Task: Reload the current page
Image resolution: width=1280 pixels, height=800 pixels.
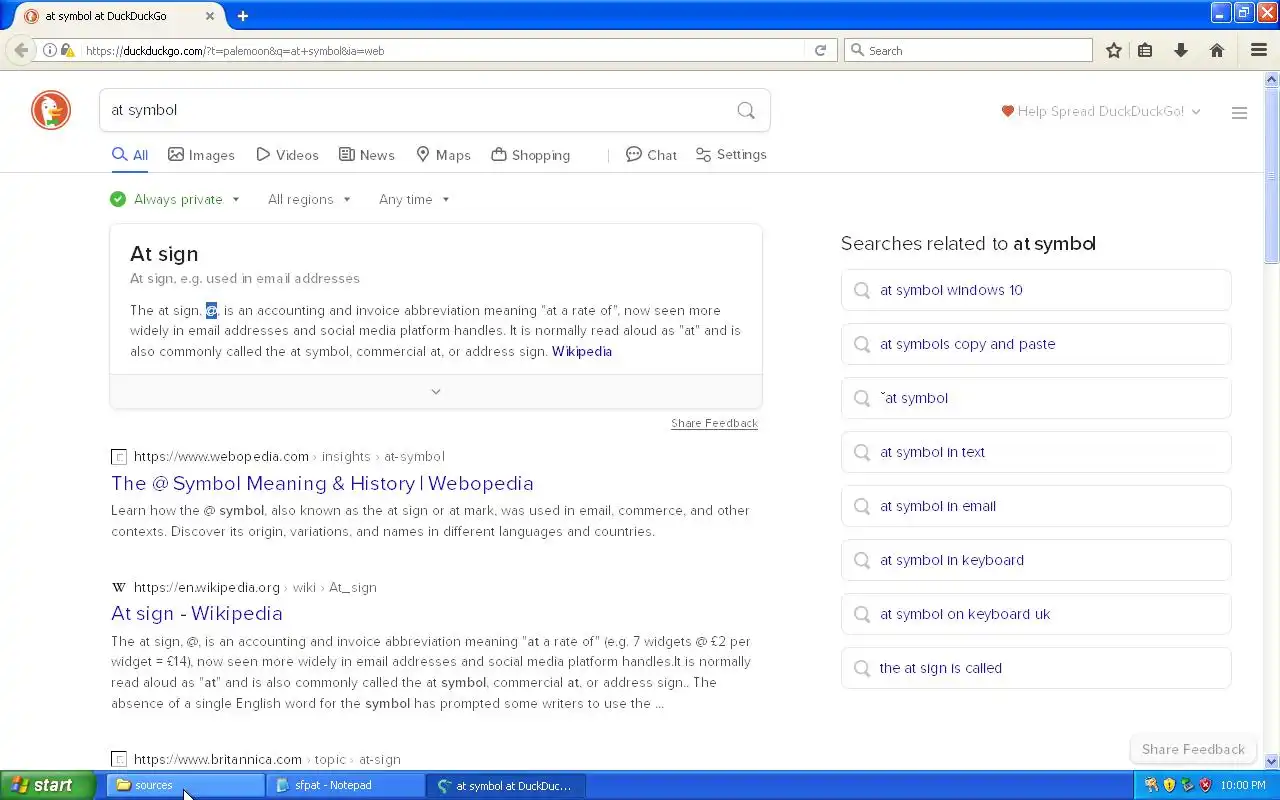Action: click(x=820, y=50)
